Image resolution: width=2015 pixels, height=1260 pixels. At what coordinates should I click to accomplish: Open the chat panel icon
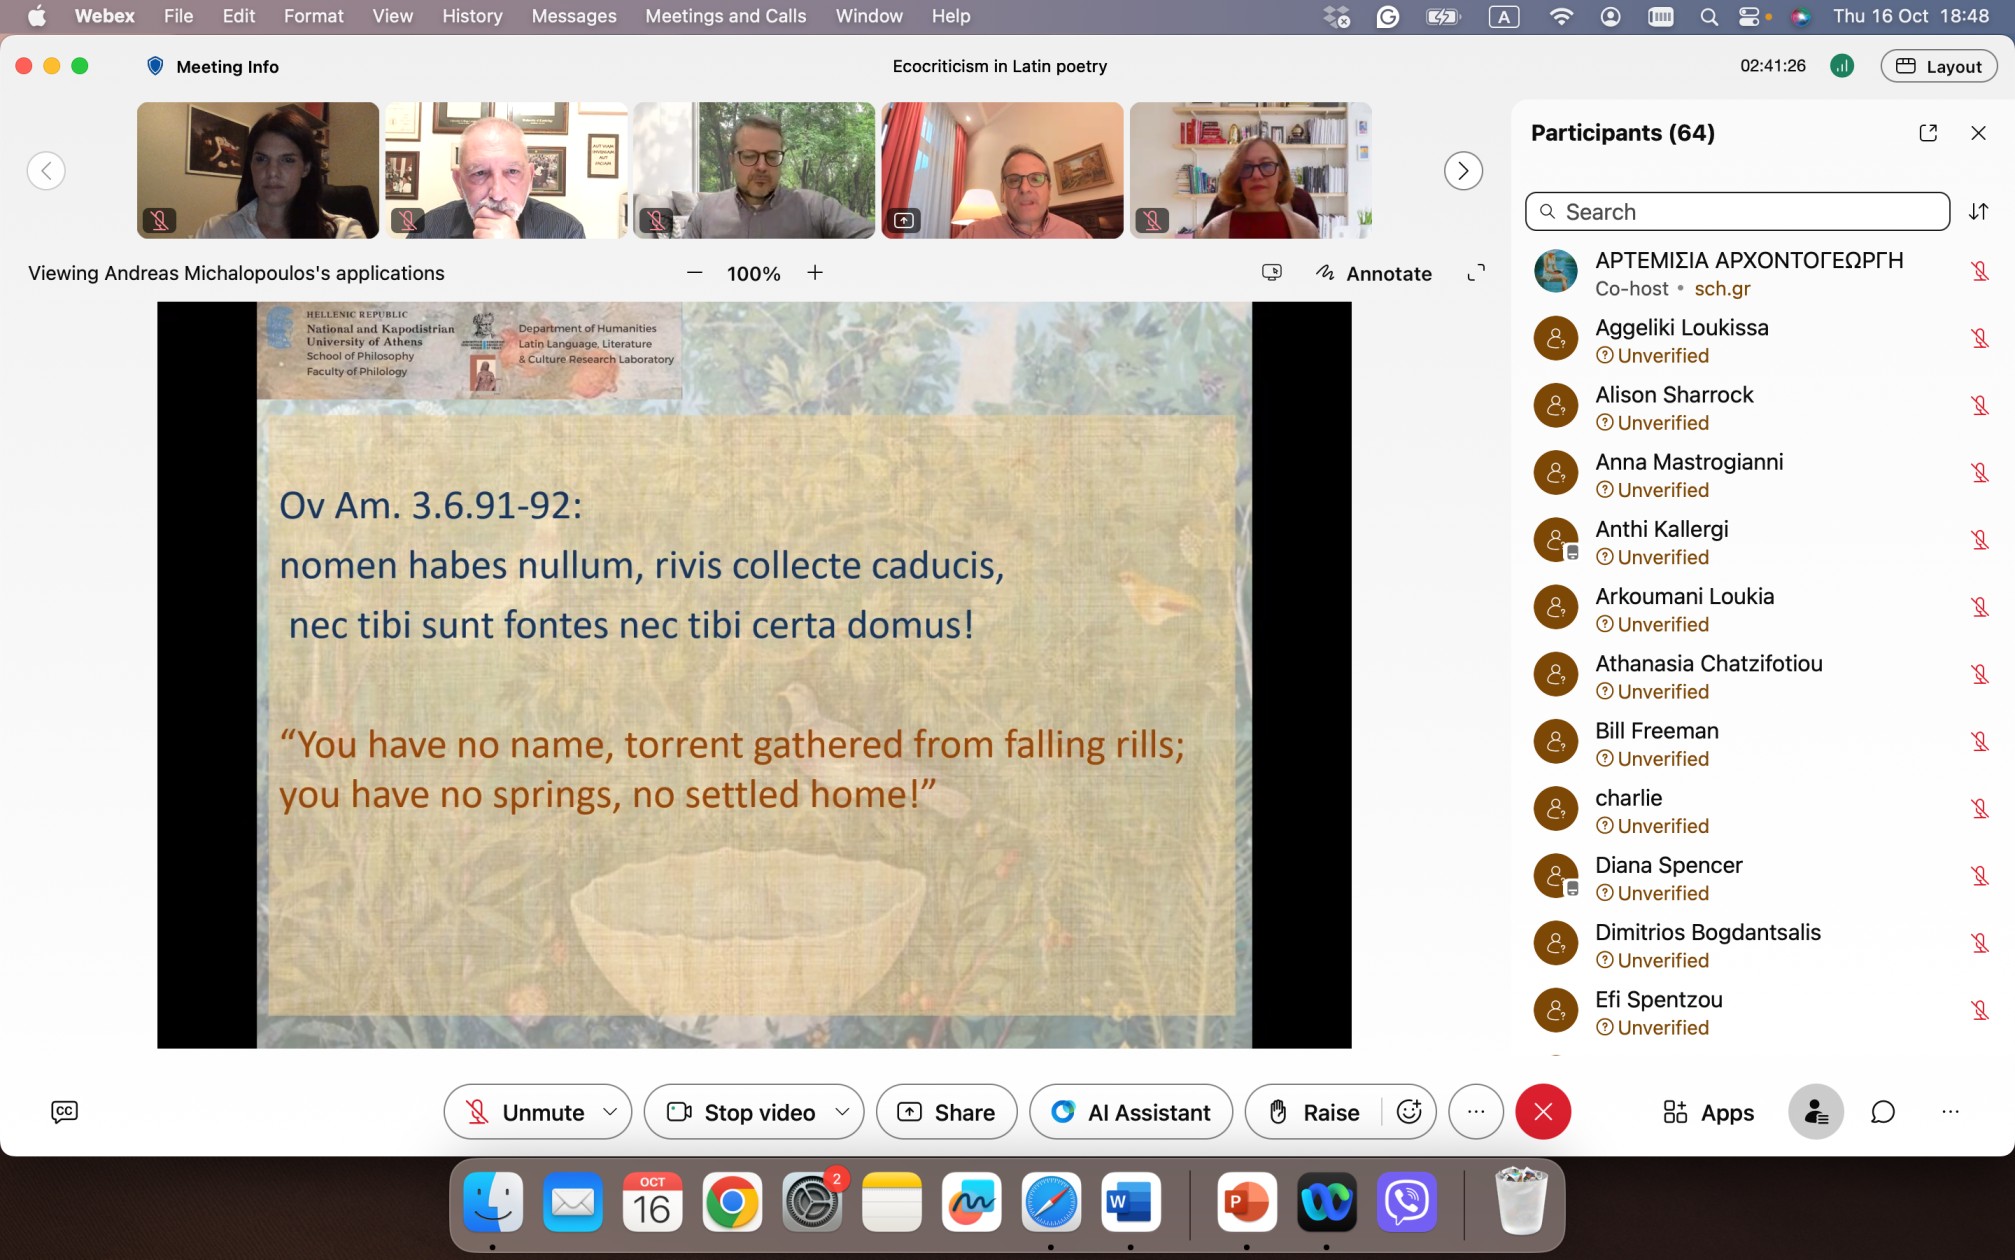[1883, 1112]
